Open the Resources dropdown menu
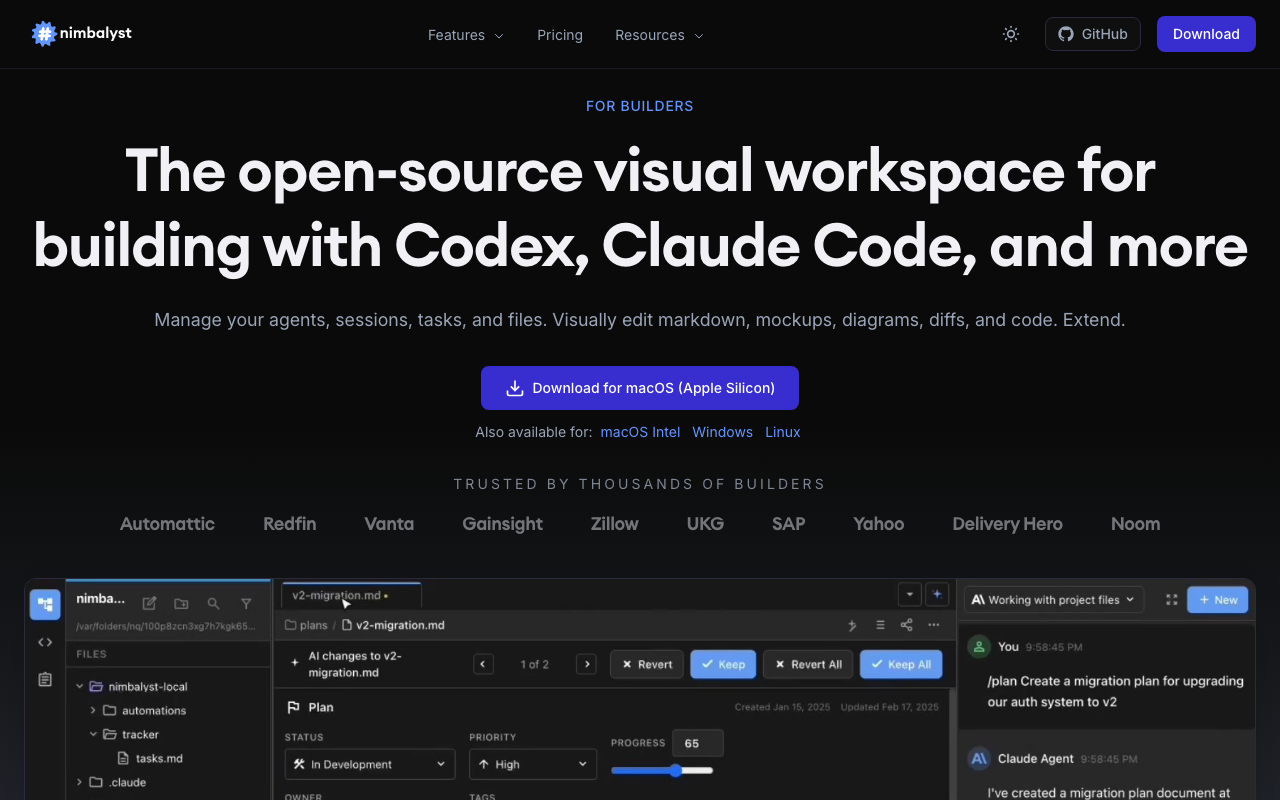This screenshot has height=800, width=1280. point(659,35)
